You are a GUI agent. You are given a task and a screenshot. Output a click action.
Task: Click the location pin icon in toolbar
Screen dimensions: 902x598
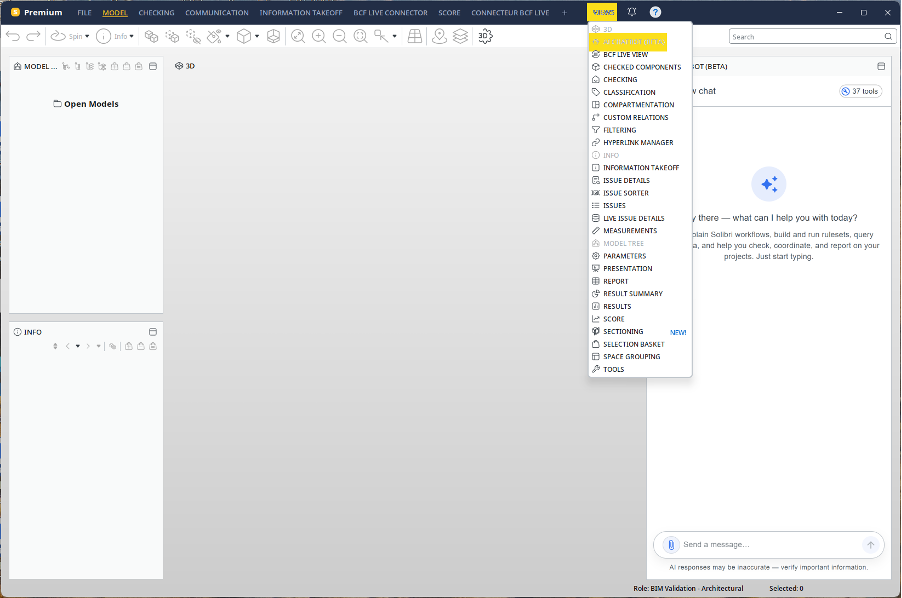pyautogui.click(x=439, y=36)
